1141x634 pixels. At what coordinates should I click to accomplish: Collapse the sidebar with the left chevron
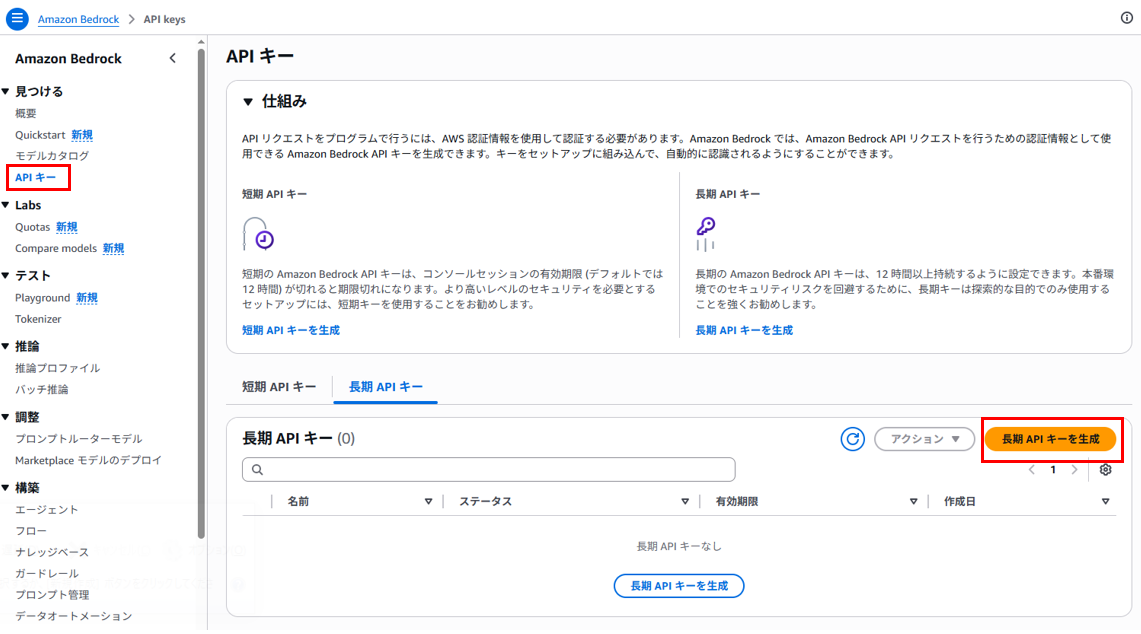coord(172,58)
